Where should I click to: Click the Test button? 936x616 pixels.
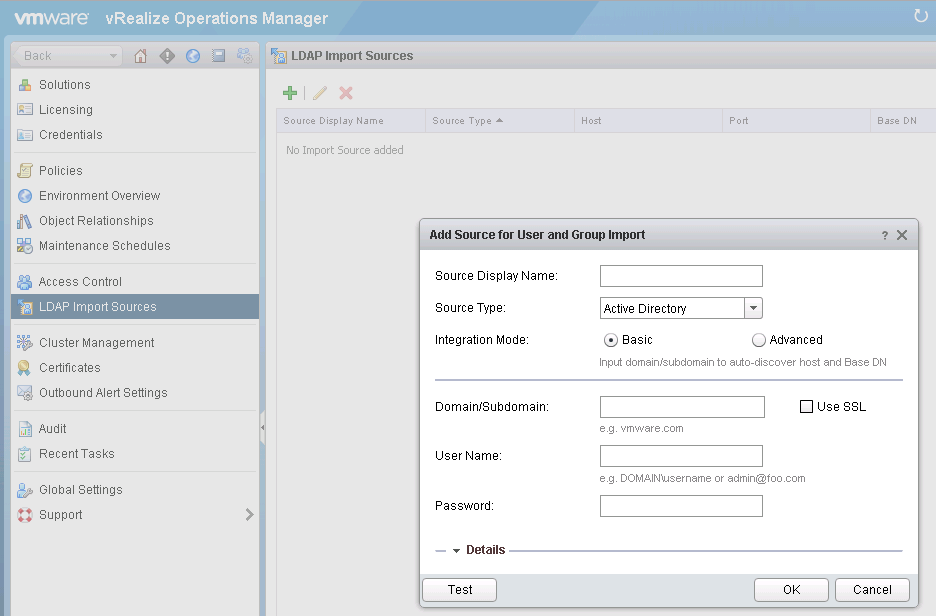pyautogui.click(x=460, y=590)
